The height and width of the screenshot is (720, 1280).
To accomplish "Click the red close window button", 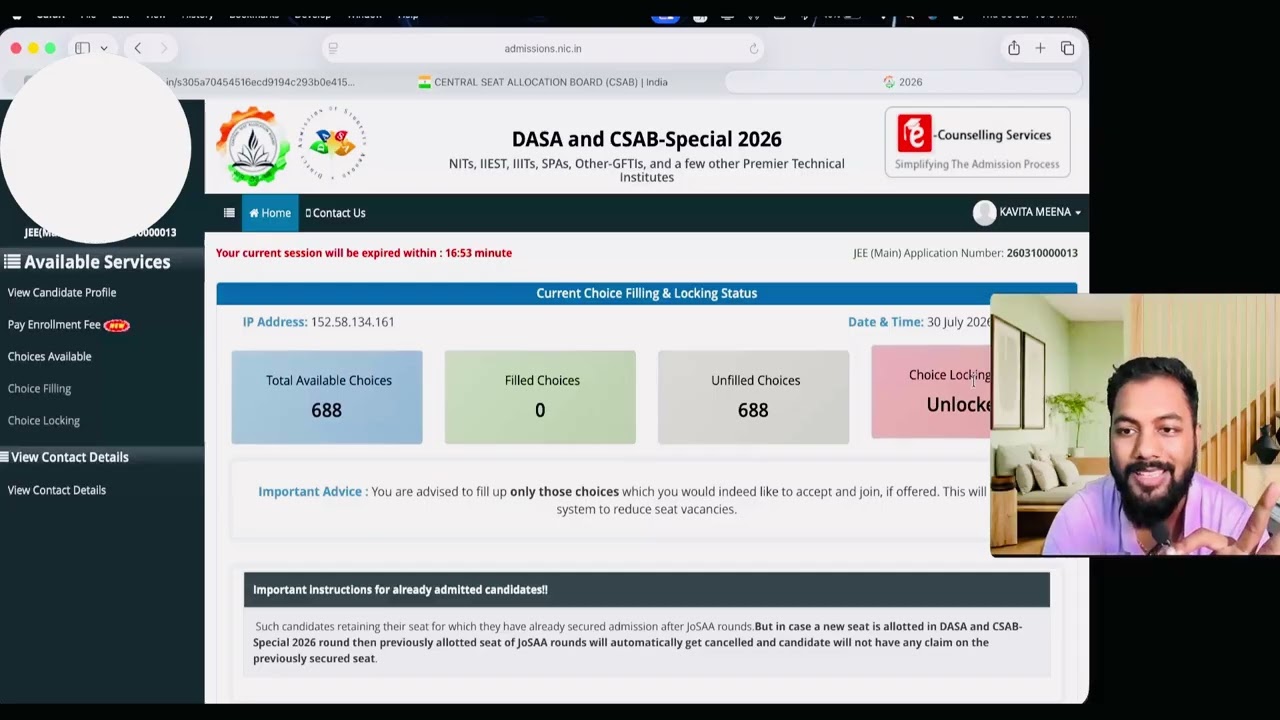I will click(16, 48).
